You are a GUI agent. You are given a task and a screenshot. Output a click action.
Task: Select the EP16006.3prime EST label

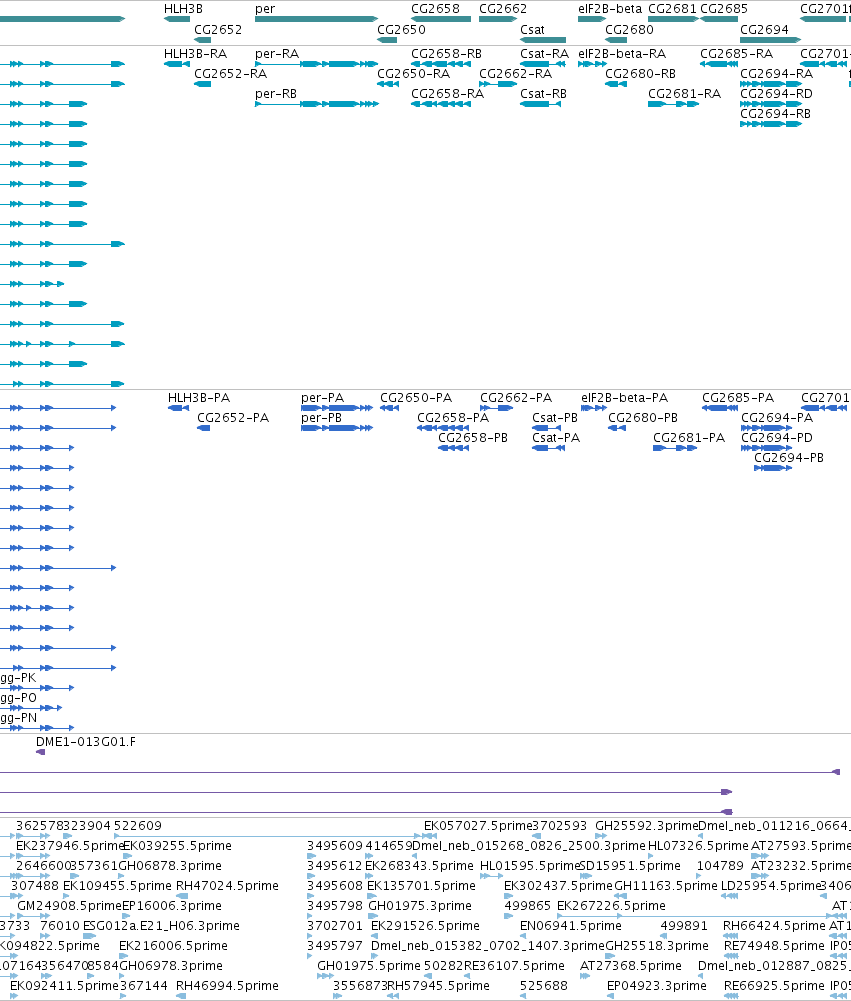[172, 905]
